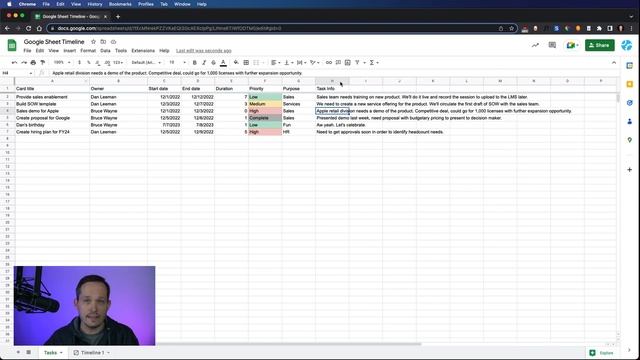Open the comment history icon

(552, 45)
